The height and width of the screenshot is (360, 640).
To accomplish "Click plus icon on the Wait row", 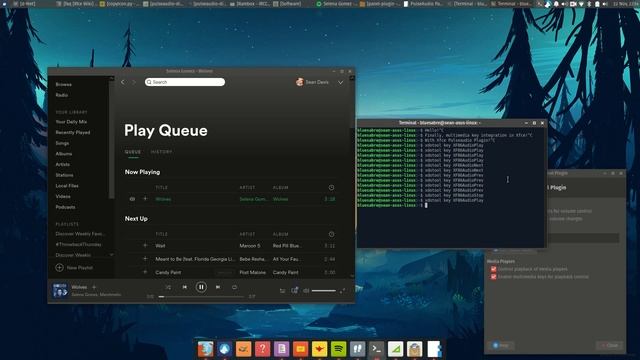I will 145,245.
